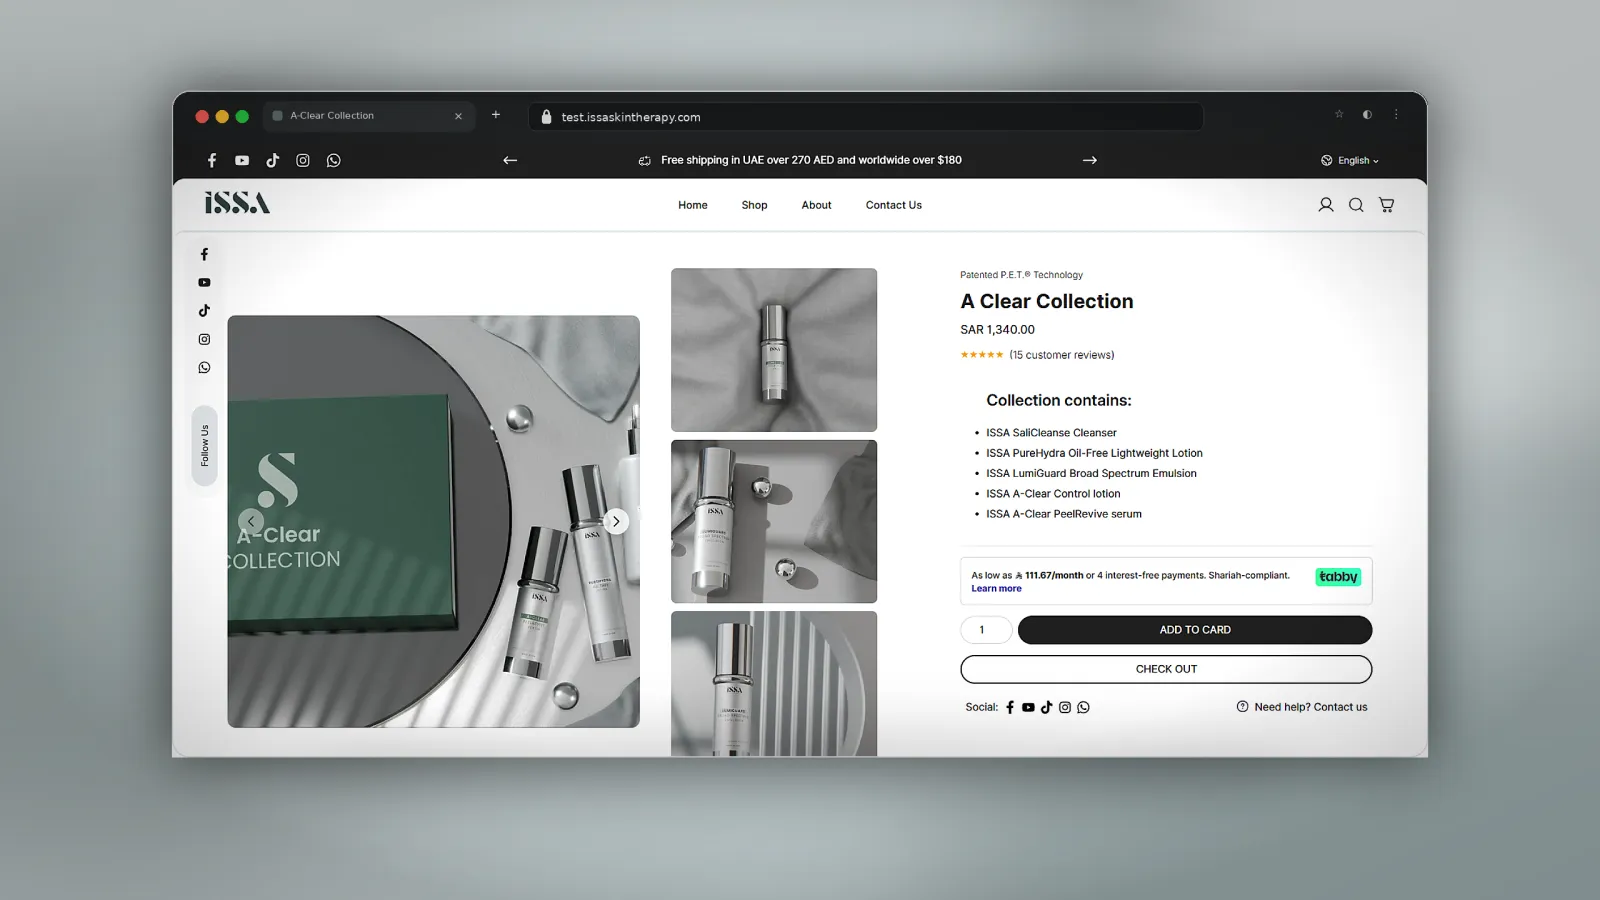Show next product image in main gallery

[616, 521]
